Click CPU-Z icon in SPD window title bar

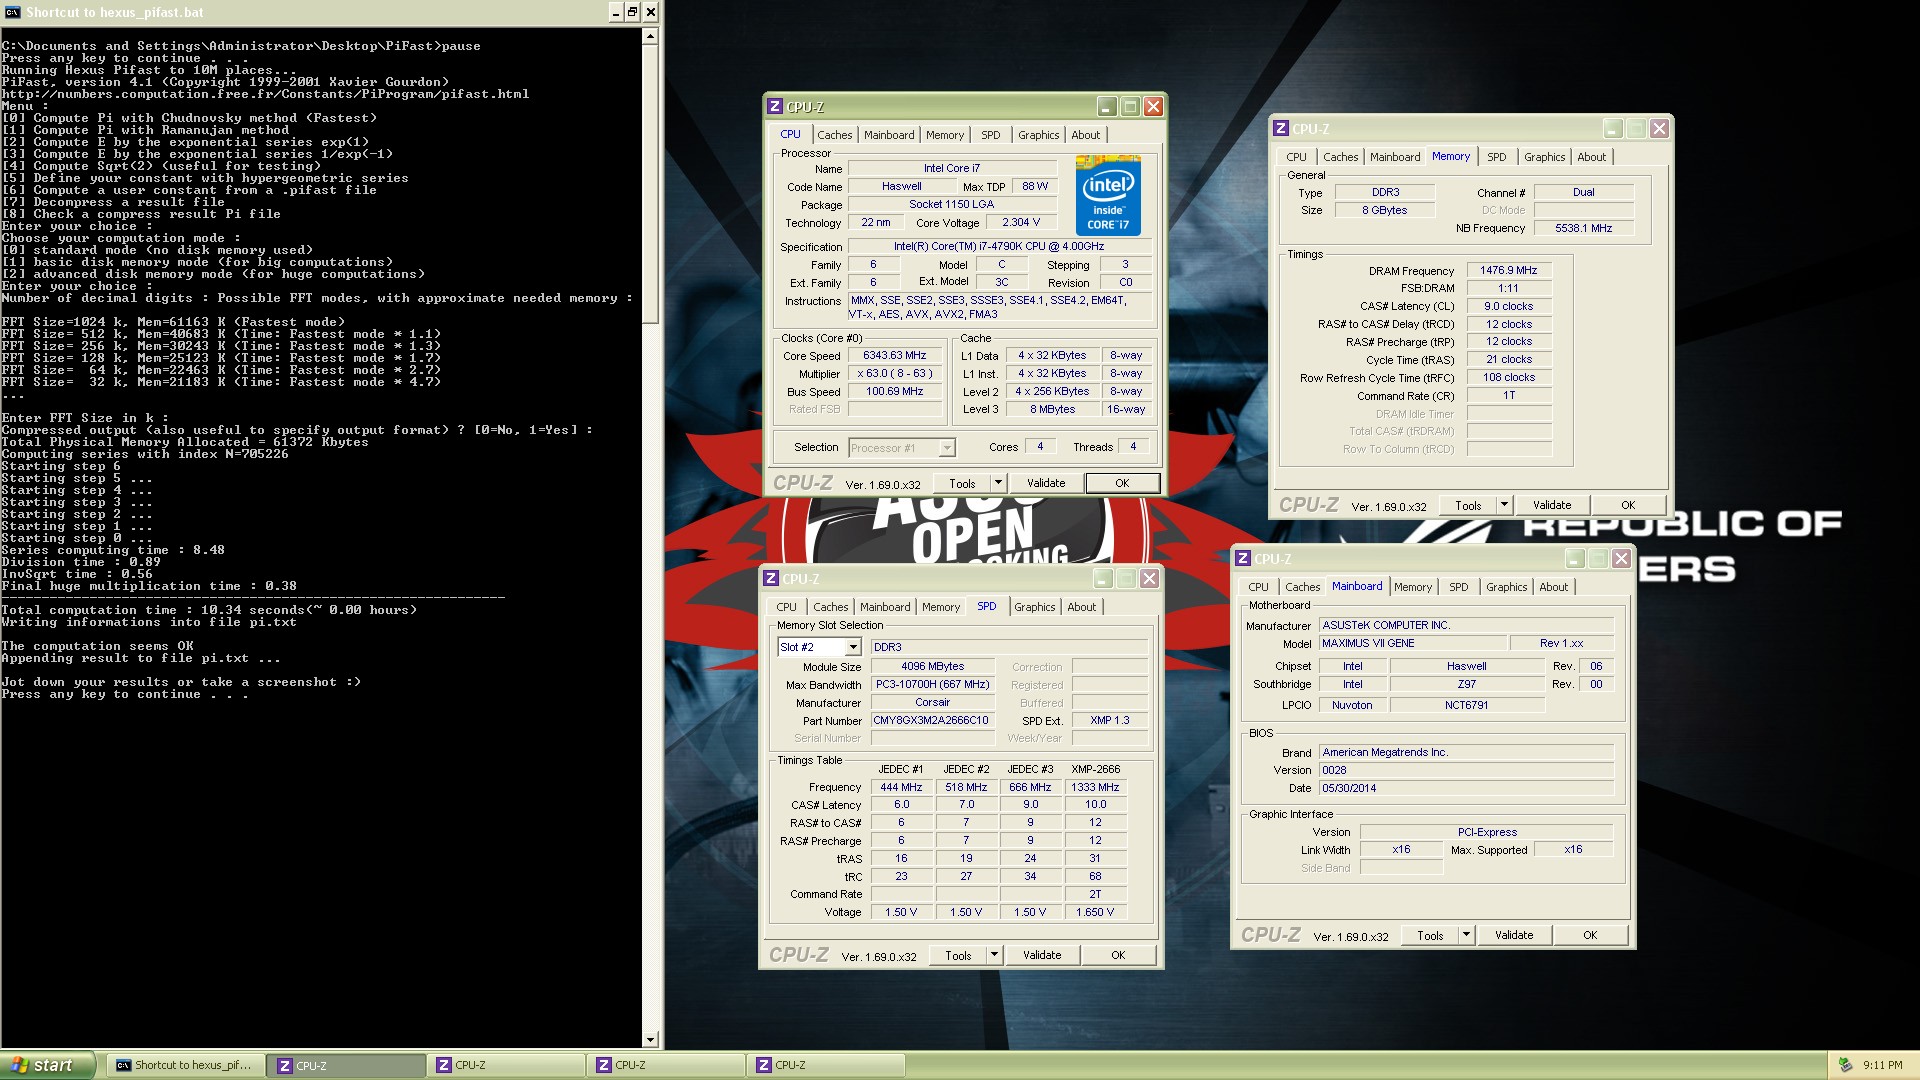pyautogui.click(x=771, y=579)
